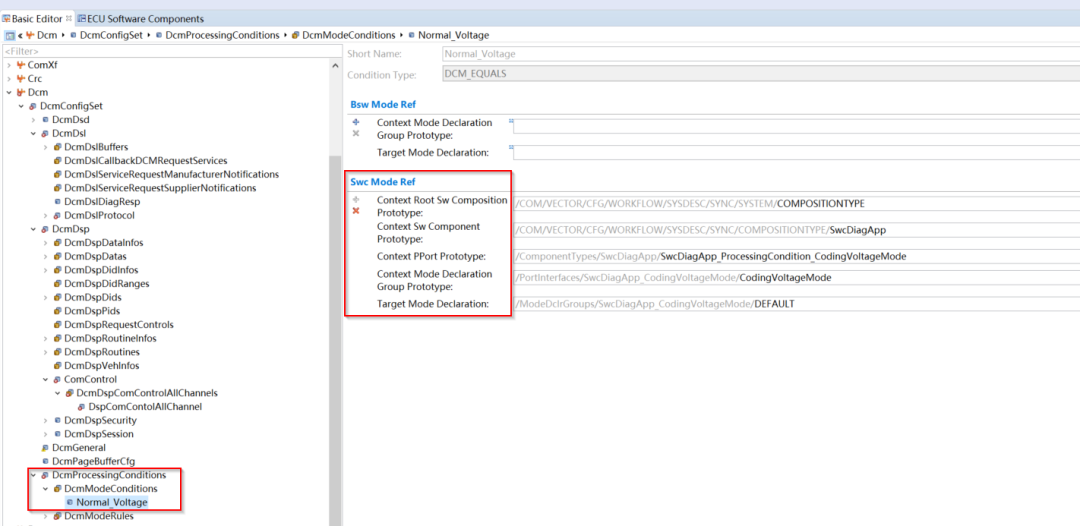Click Normal_Voltage in the breadcrumb path
The height and width of the screenshot is (526, 1080).
[453, 35]
